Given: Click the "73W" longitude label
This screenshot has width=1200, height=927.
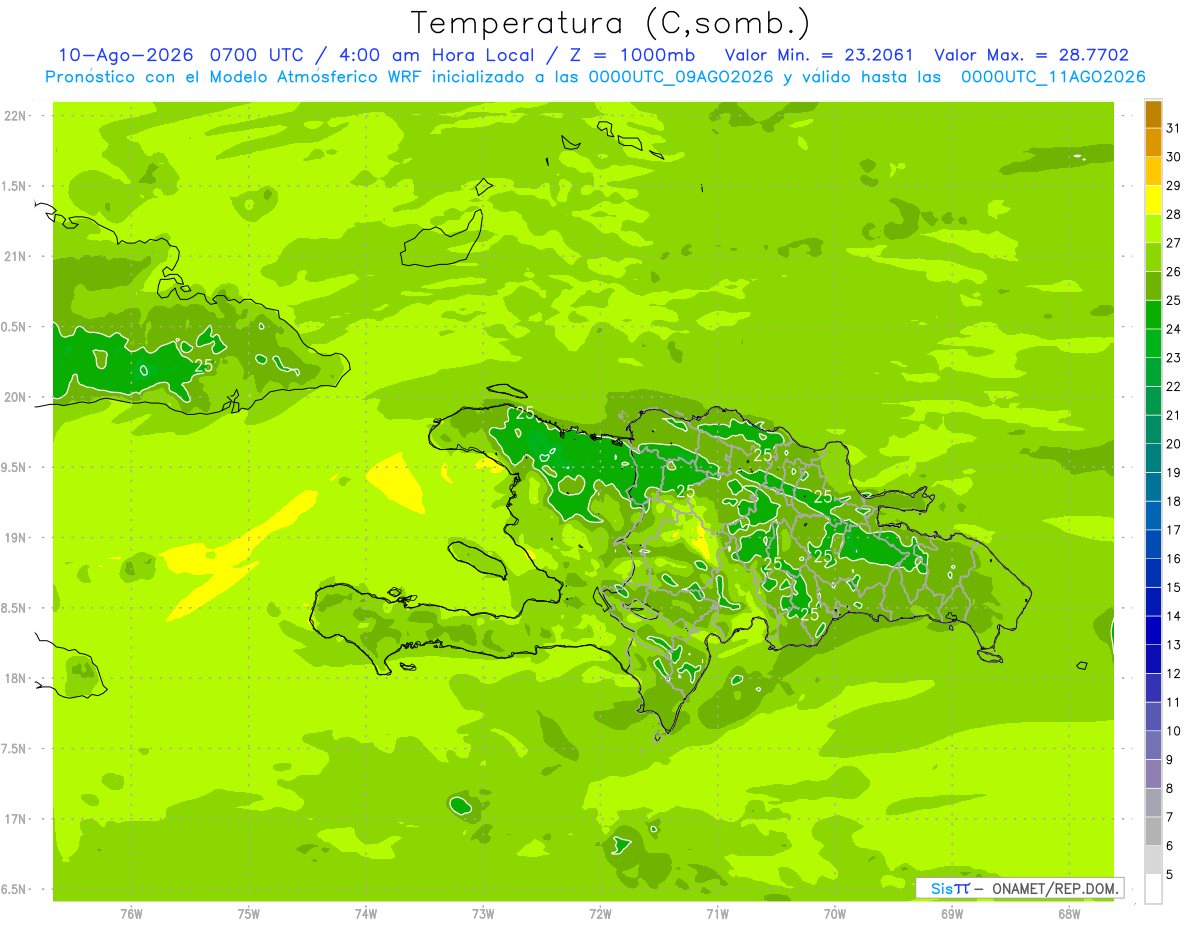Looking at the screenshot, I should point(483,914).
